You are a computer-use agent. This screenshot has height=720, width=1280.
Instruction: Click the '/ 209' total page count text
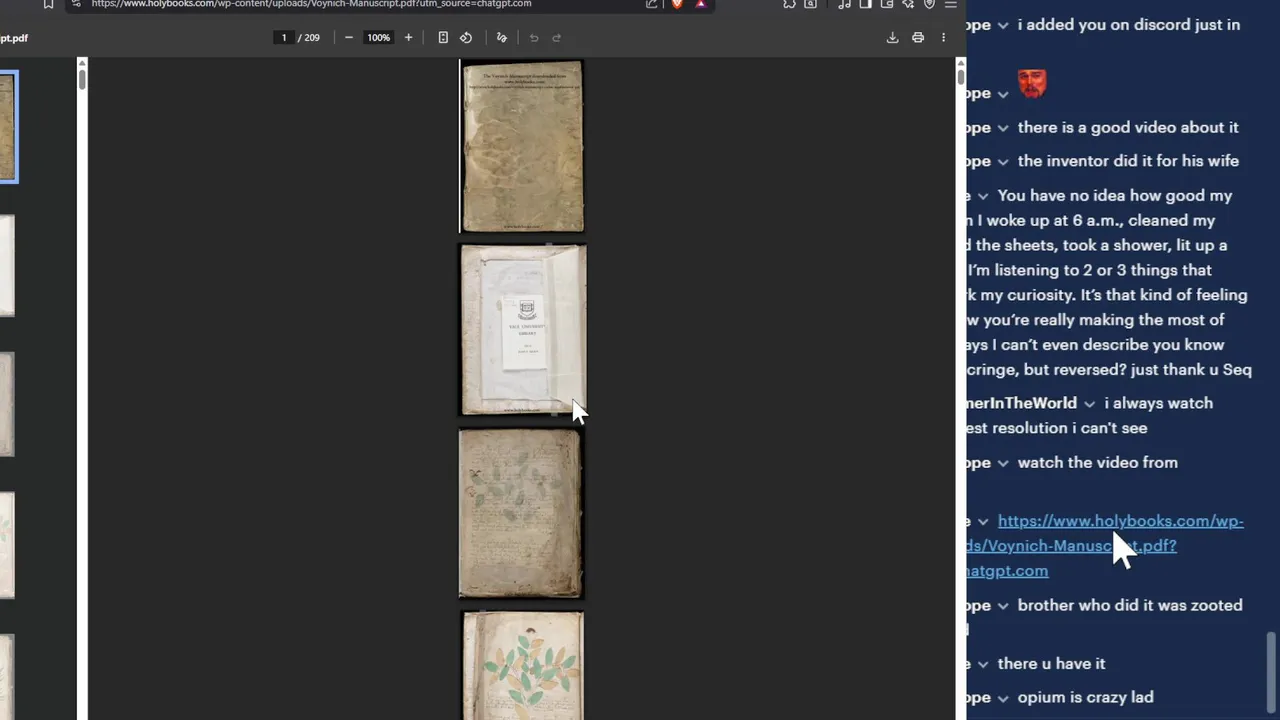pos(309,37)
